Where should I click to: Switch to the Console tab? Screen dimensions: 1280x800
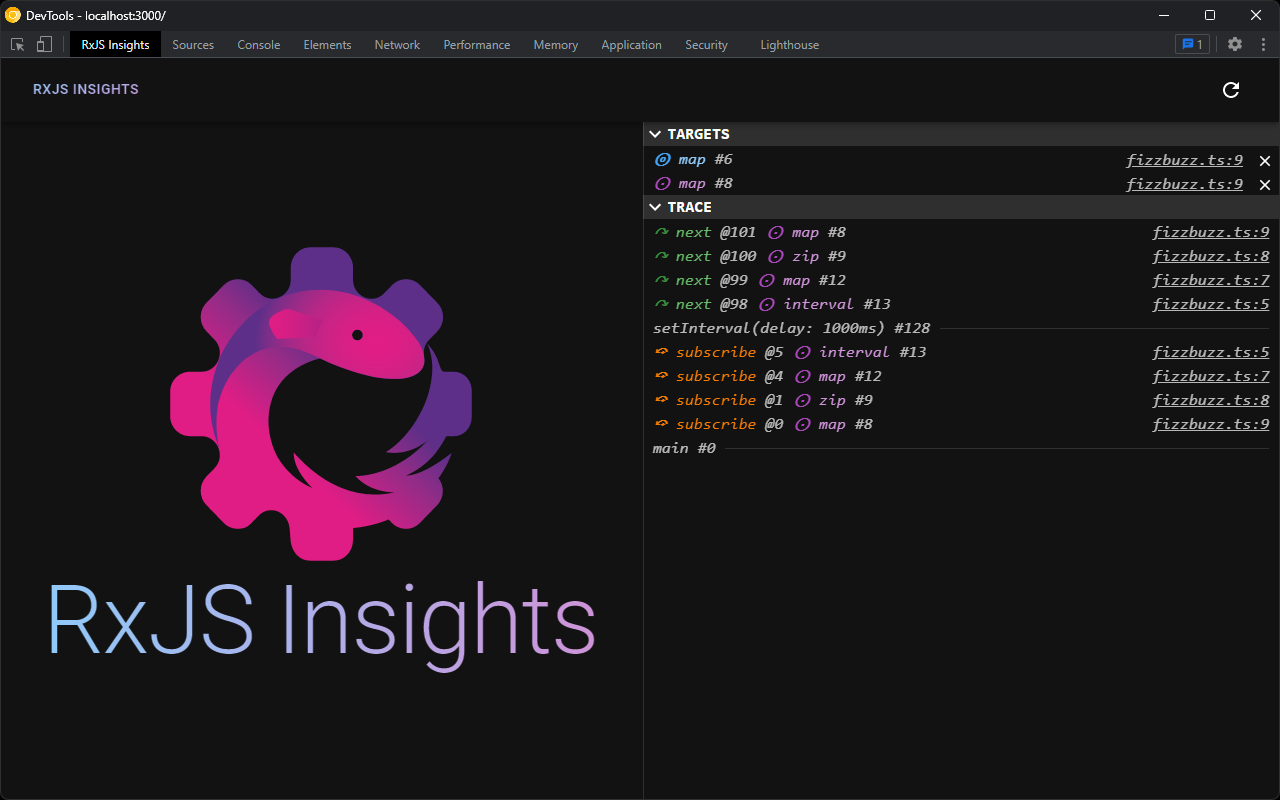click(259, 45)
